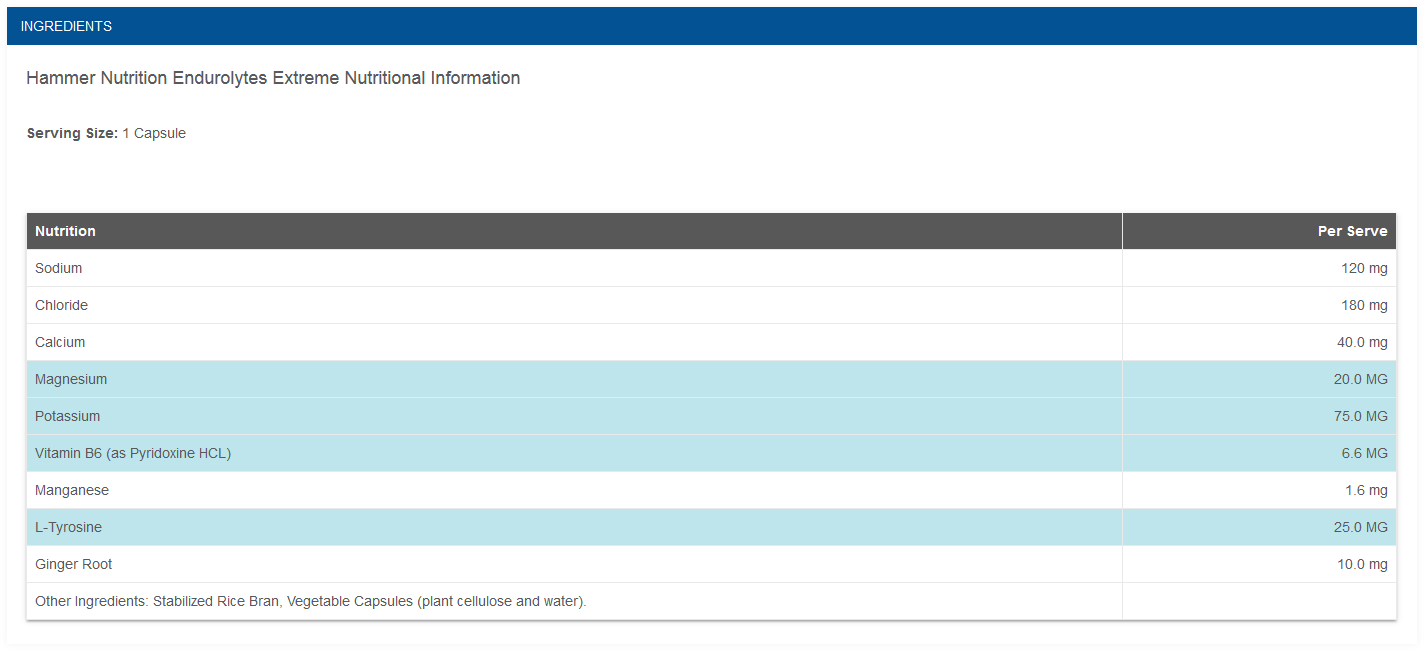
Task: Click the '75.0 MG' potassium value
Action: (1360, 416)
